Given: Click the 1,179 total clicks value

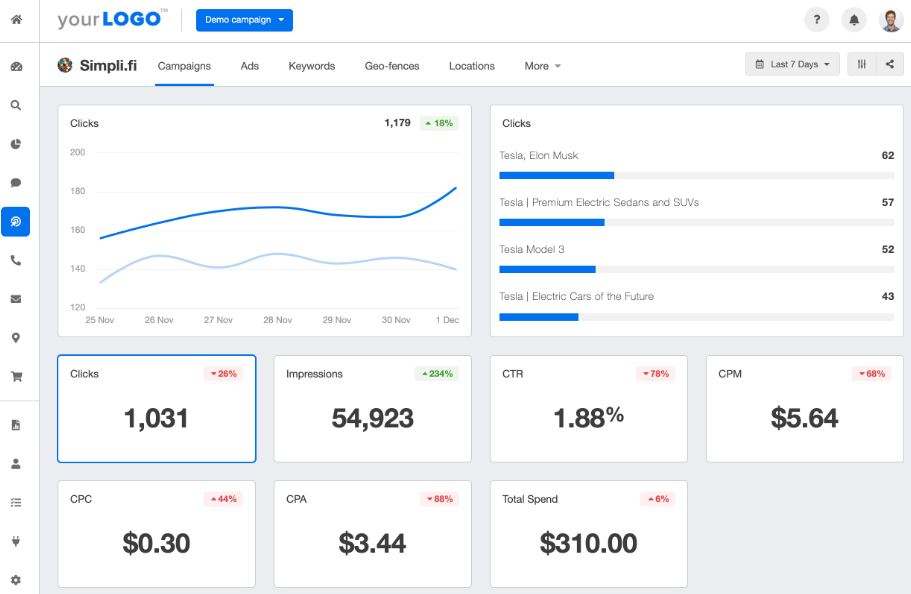Looking at the screenshot, I should (x=397, y=123).
